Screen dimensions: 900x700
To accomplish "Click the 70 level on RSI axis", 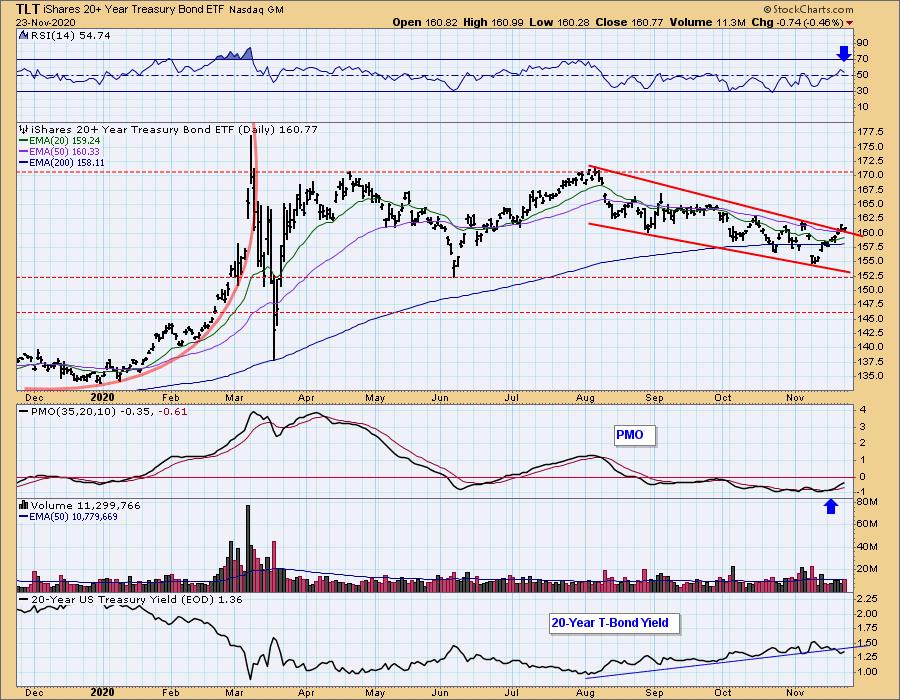I will tap(862, 59).
